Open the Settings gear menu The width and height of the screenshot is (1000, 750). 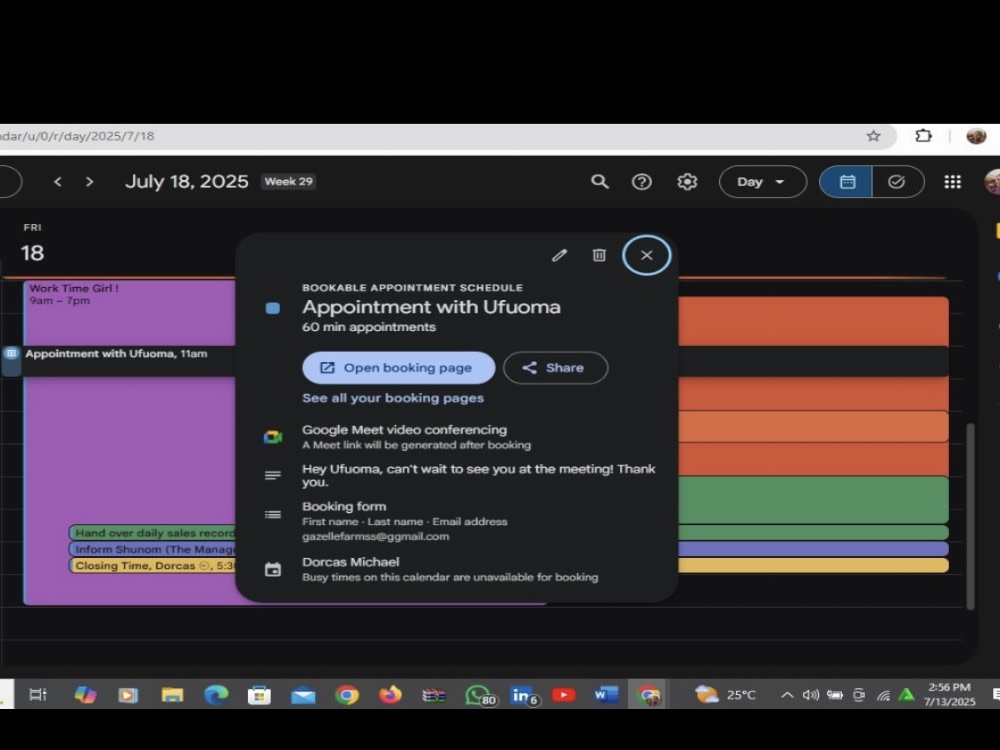687,182
